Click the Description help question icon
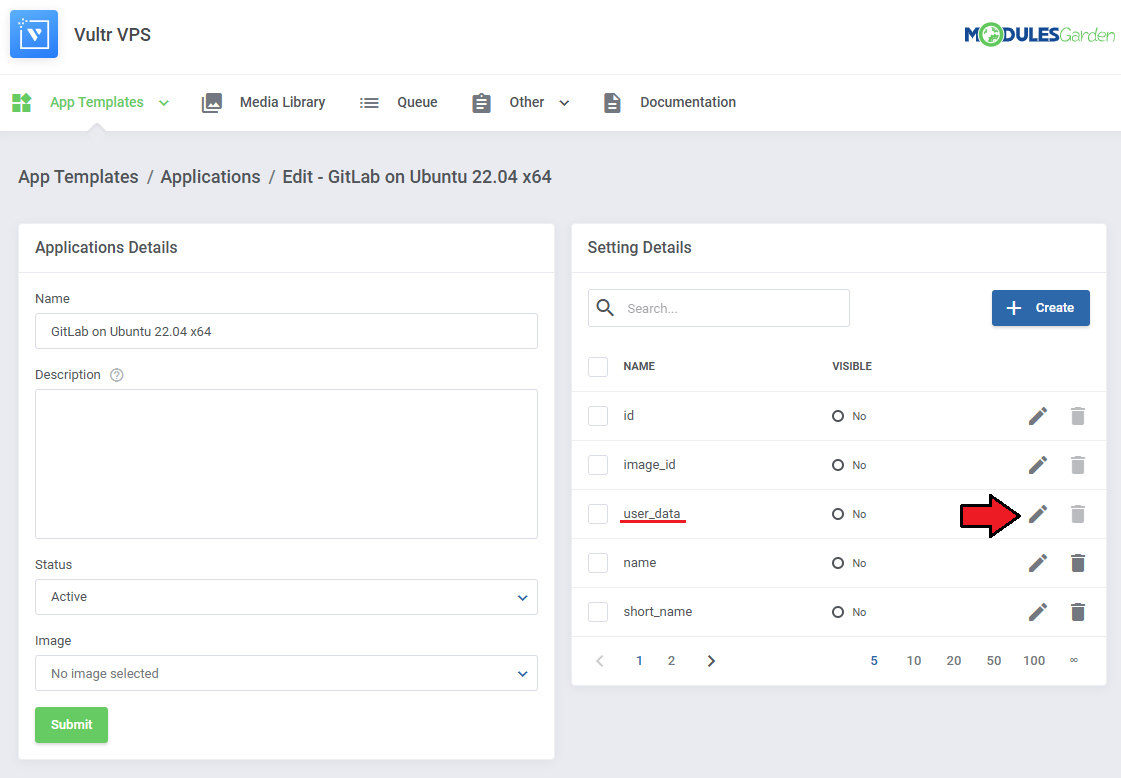This screenshot has height=778, width=1121. [x=117, y=375]
